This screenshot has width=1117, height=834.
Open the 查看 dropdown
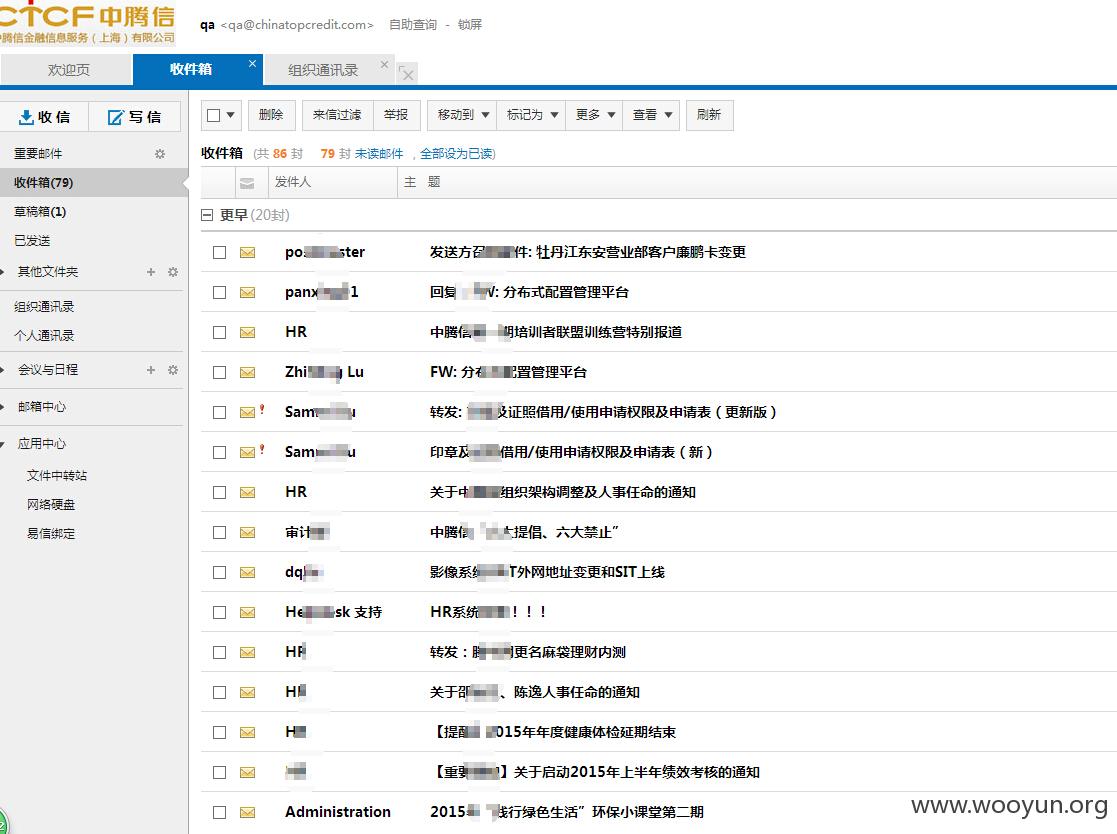pos(651,115)
